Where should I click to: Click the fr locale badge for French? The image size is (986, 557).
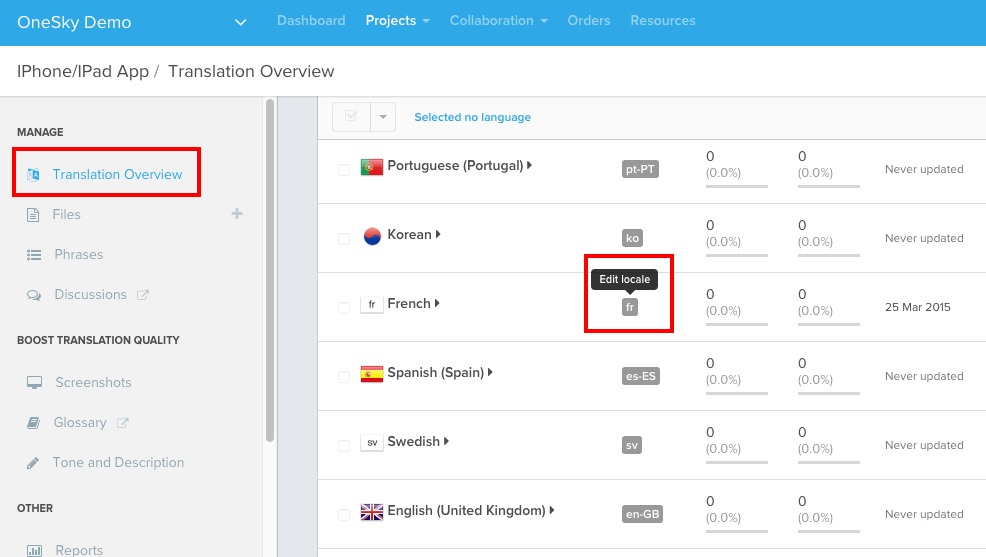[629, 307]
